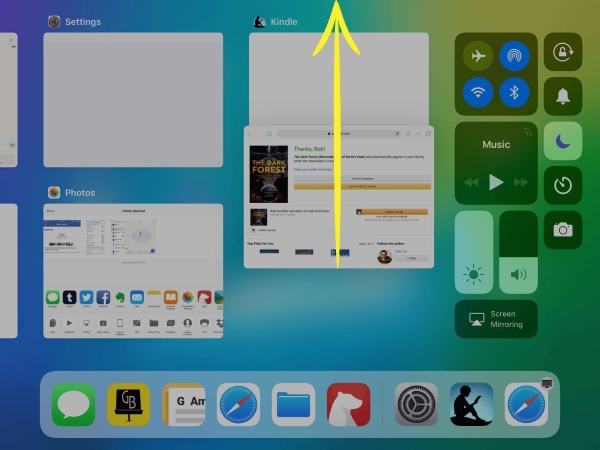Screen dimensions: 600x450
Task: Open author name link beside author photo
Action: click(x=401, y=251)
